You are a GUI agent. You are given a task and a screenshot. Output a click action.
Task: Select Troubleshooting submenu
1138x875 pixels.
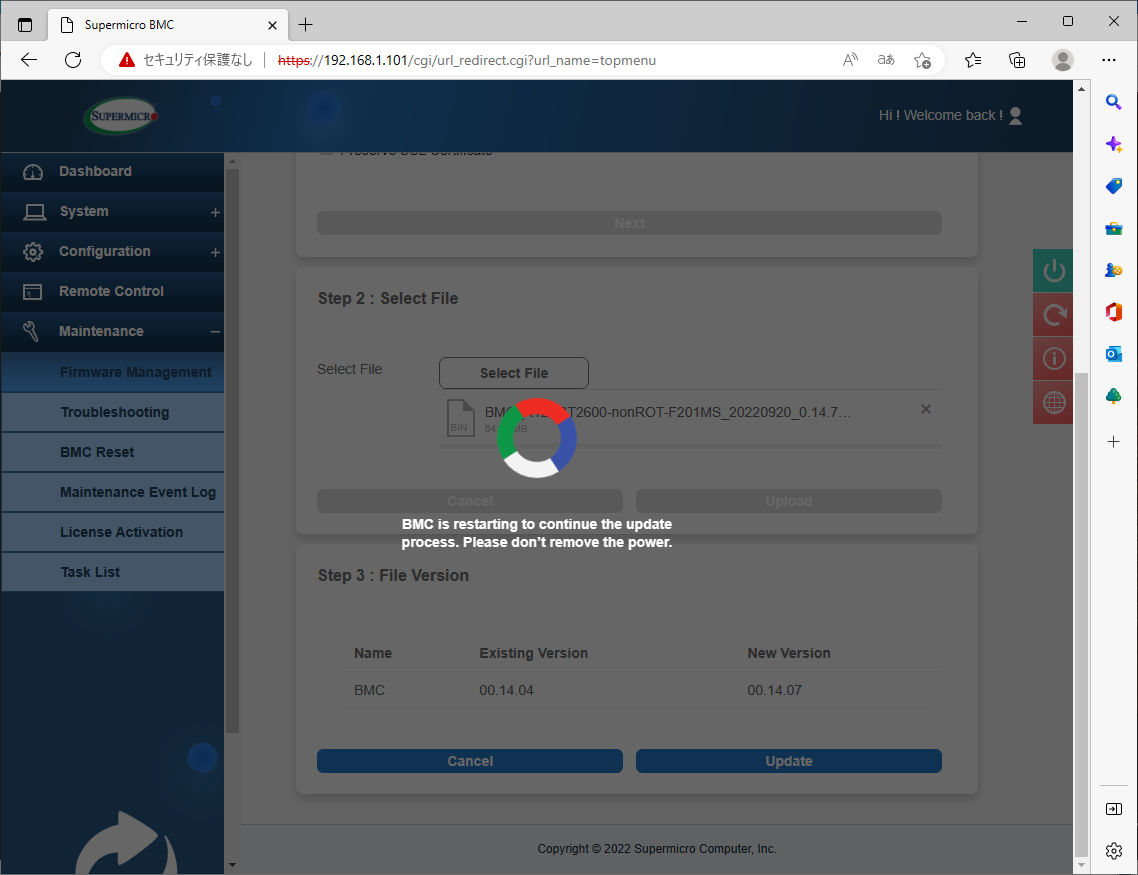pyautogui.click(x=112, y=412)
